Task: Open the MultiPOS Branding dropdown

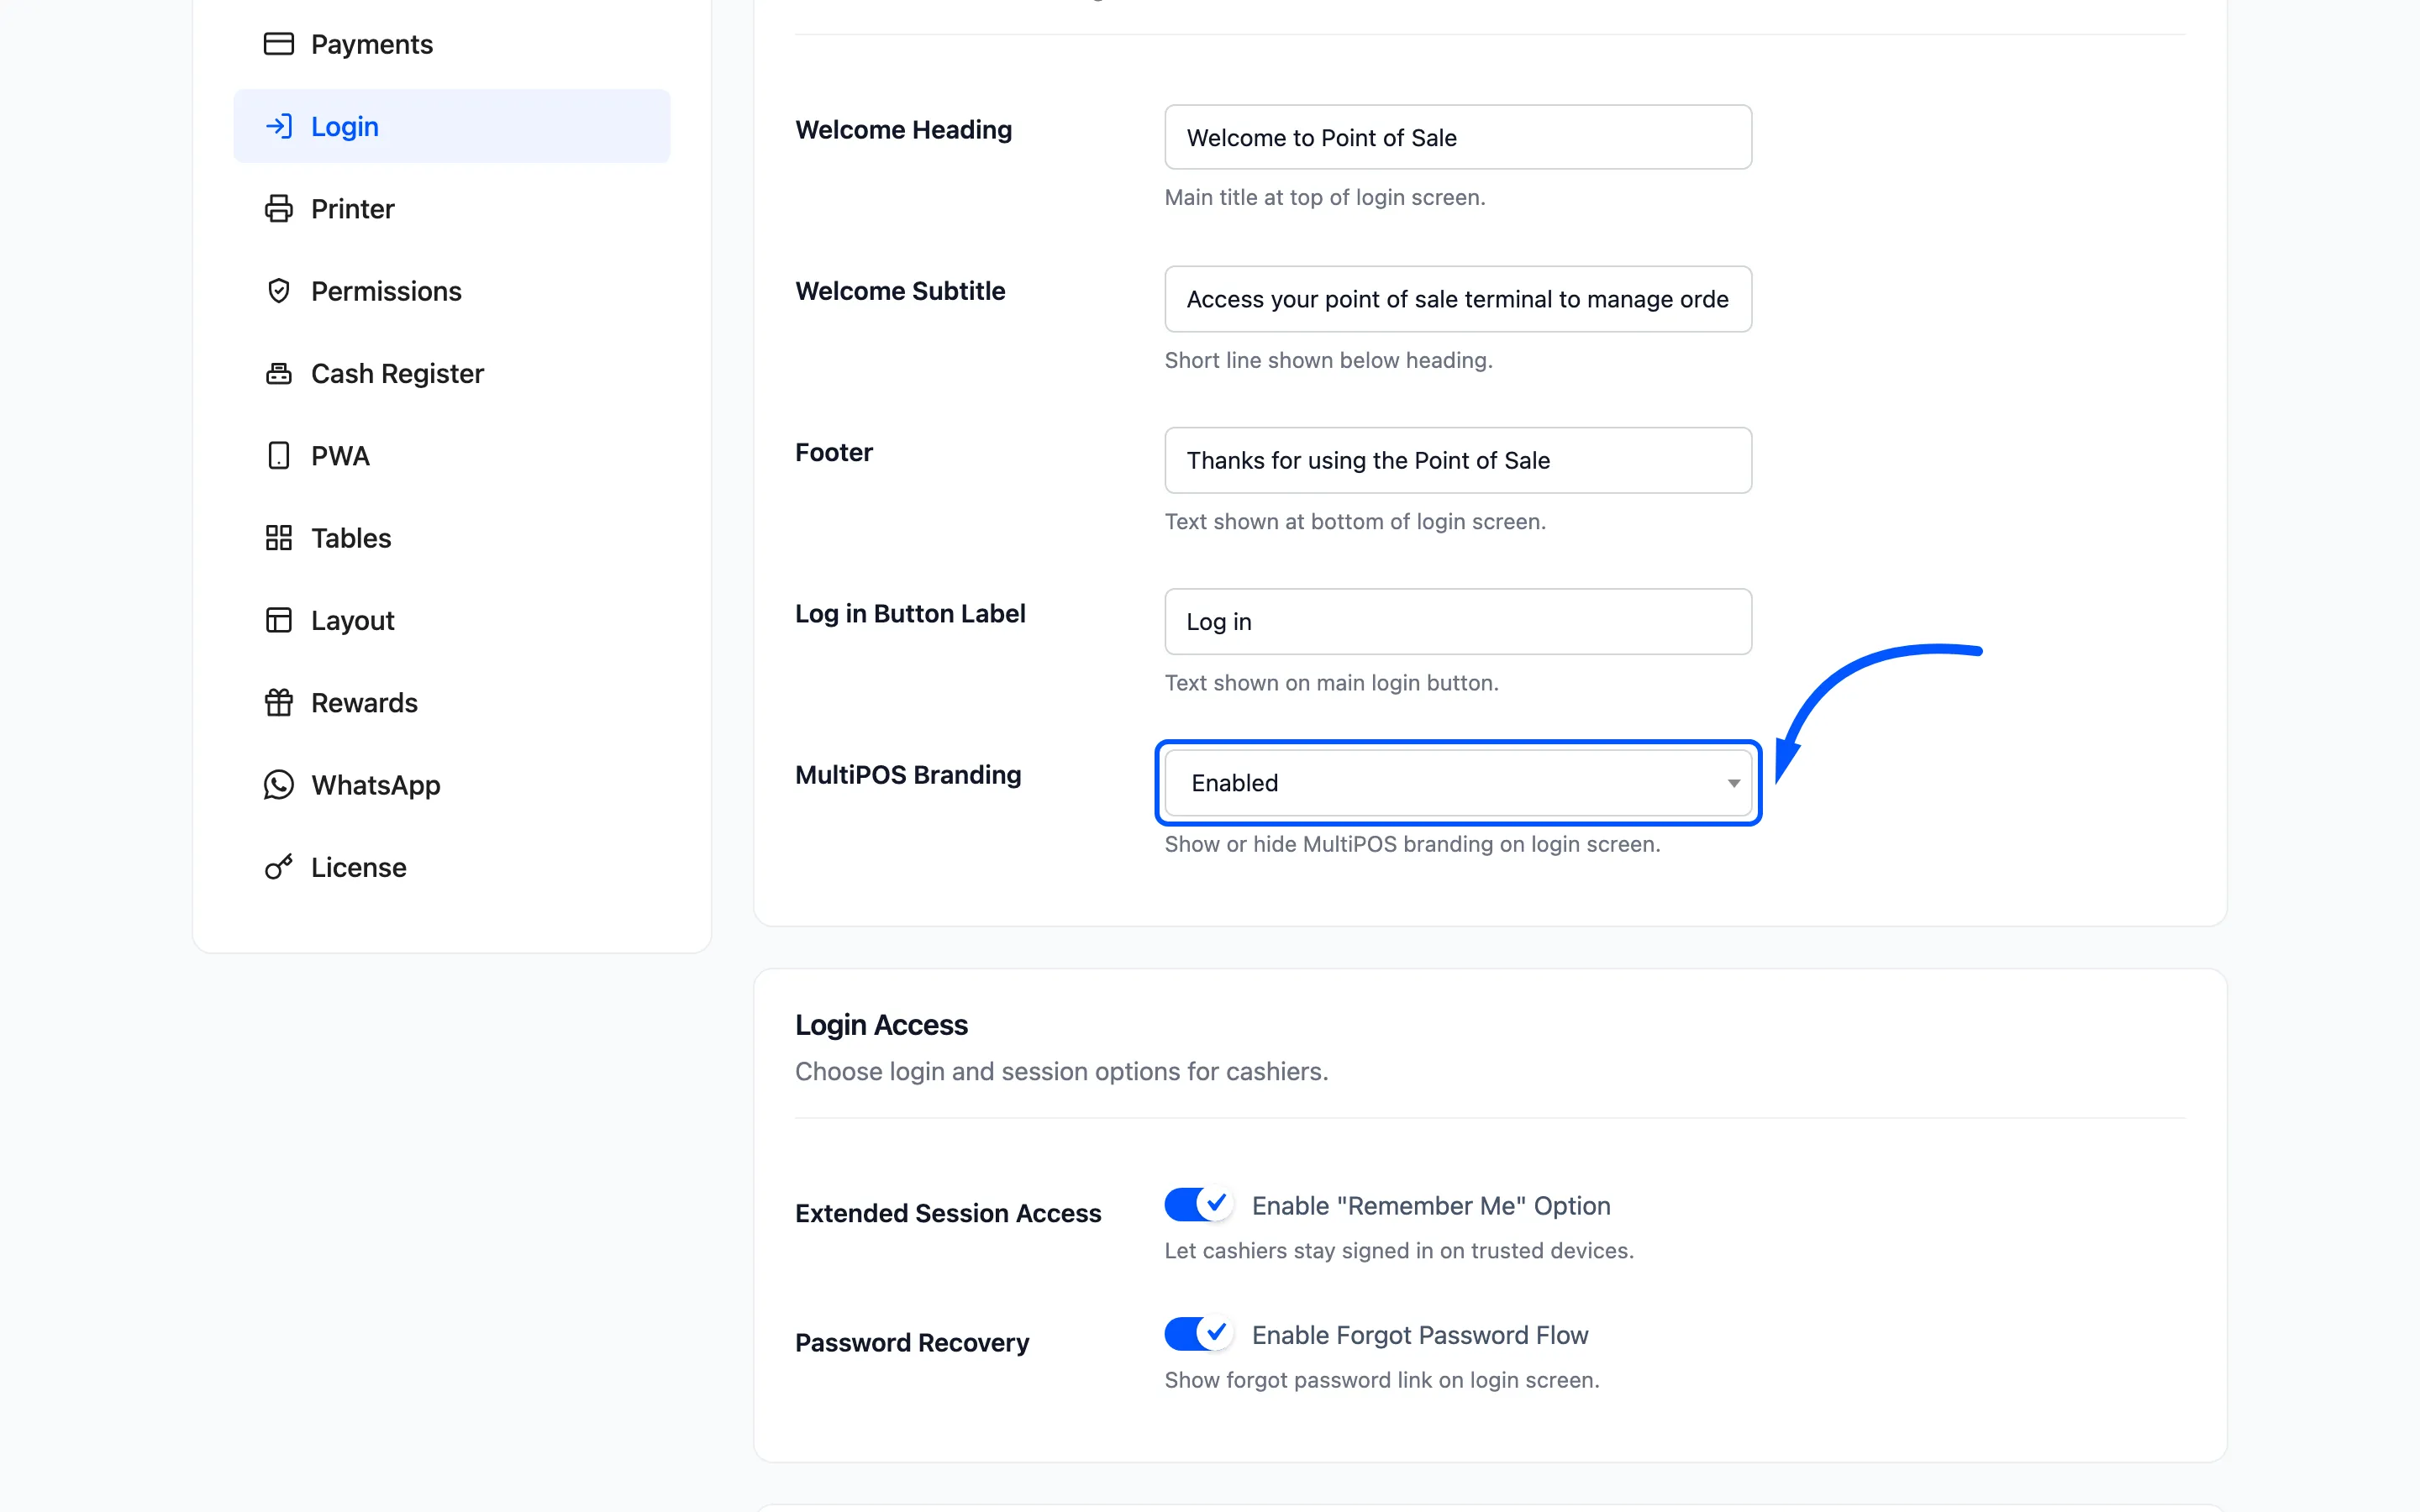Action: [1458, 783]
